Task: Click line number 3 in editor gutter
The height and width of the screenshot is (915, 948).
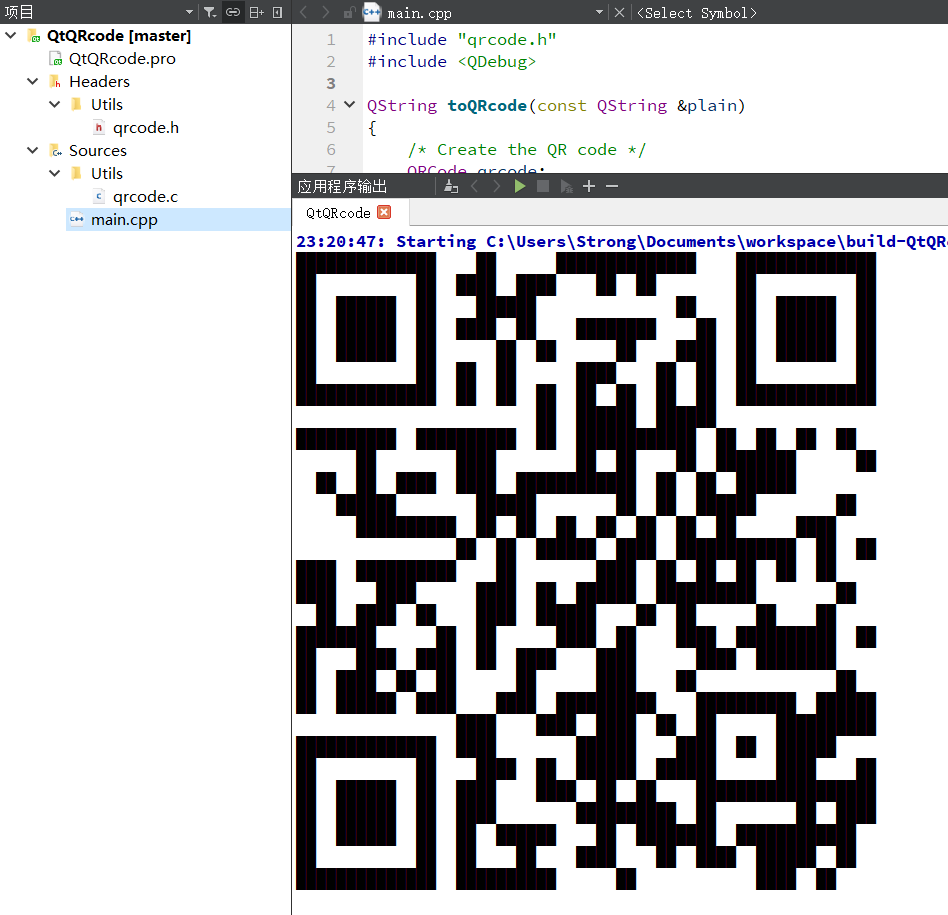Action: click(331, 83)
